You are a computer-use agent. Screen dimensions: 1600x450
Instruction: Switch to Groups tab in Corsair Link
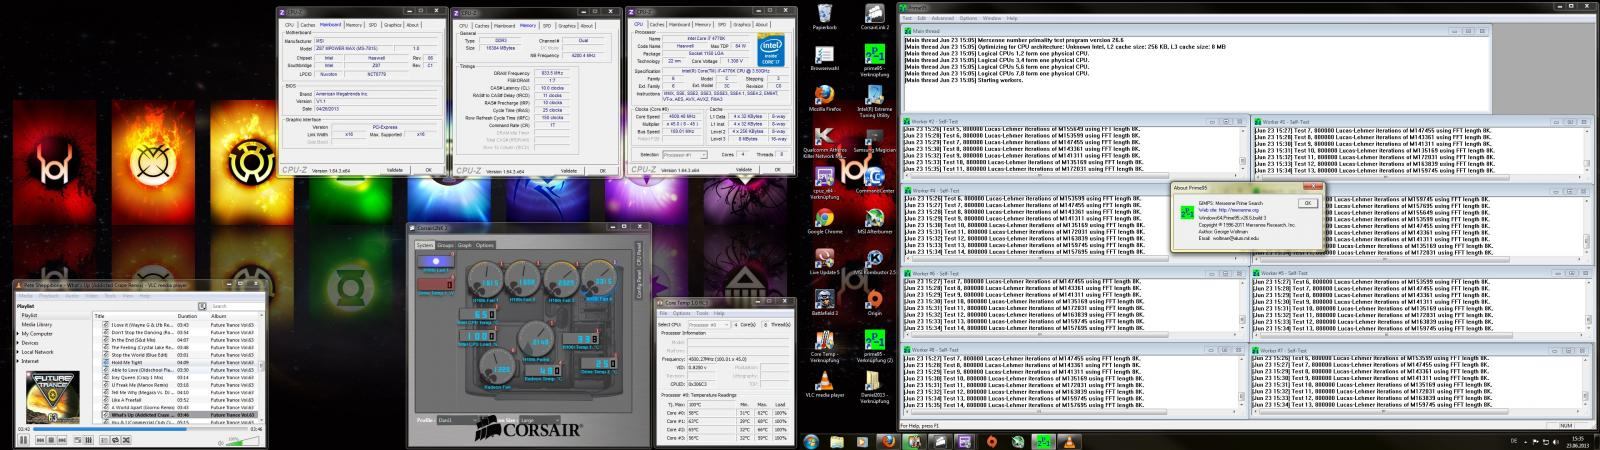click(x=445, y=244)
